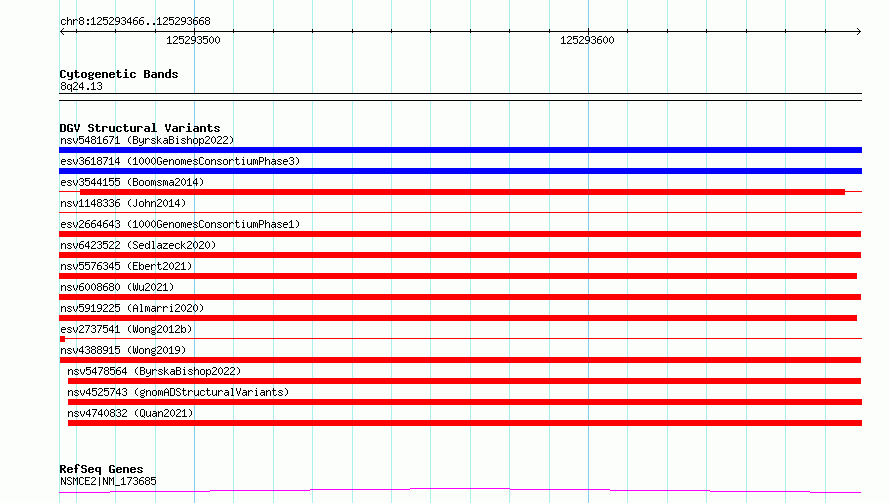890x503 pixels.
Task: Click the small red block under esv2737541
Action: click(x=62, y=339)
